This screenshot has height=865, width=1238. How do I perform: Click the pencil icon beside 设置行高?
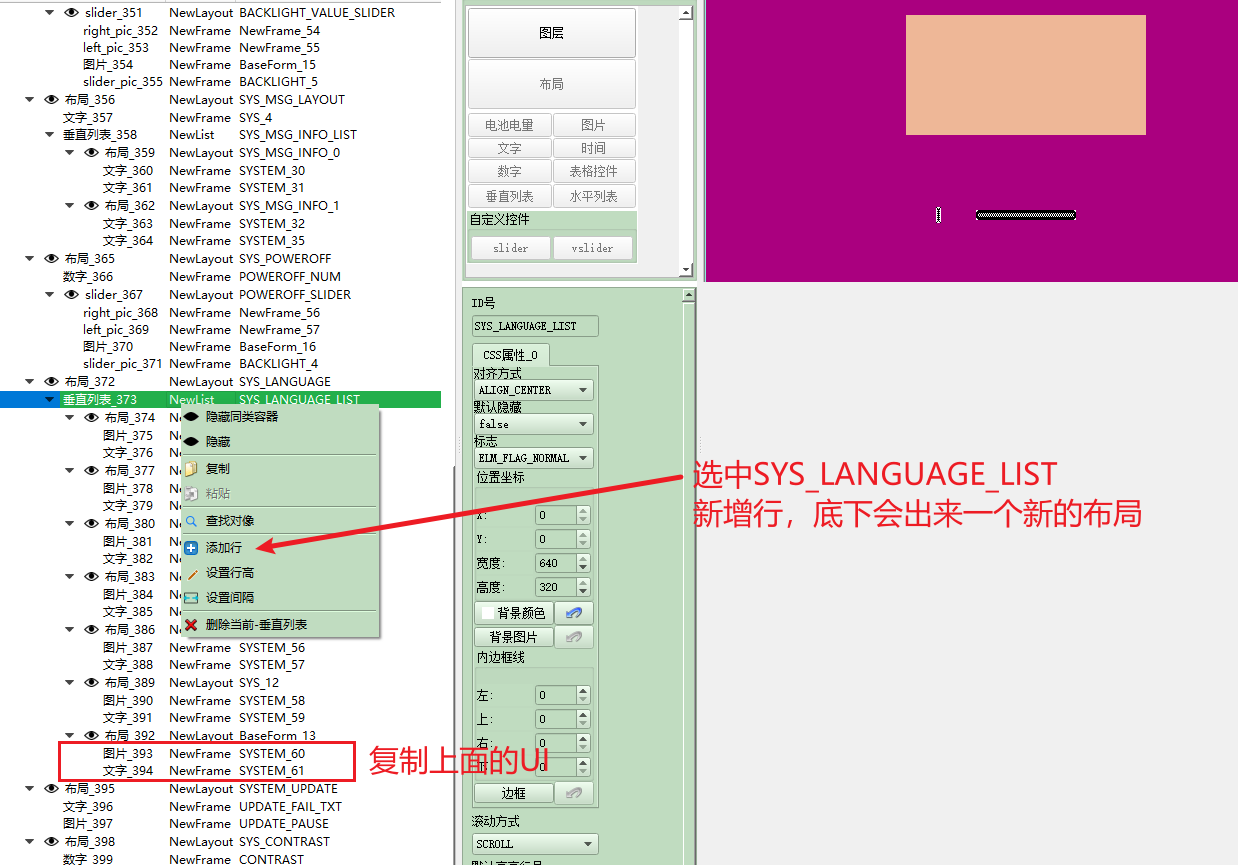pos(191,574)
